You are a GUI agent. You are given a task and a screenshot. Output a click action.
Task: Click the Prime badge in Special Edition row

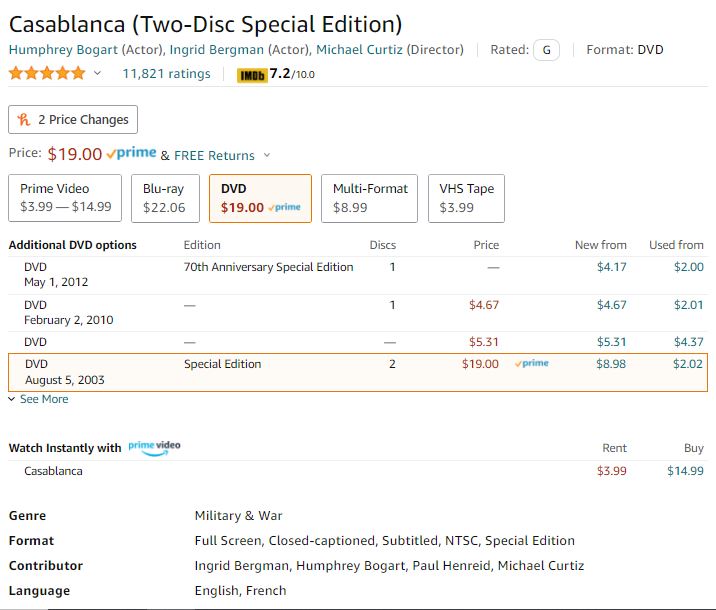(532, 364)
